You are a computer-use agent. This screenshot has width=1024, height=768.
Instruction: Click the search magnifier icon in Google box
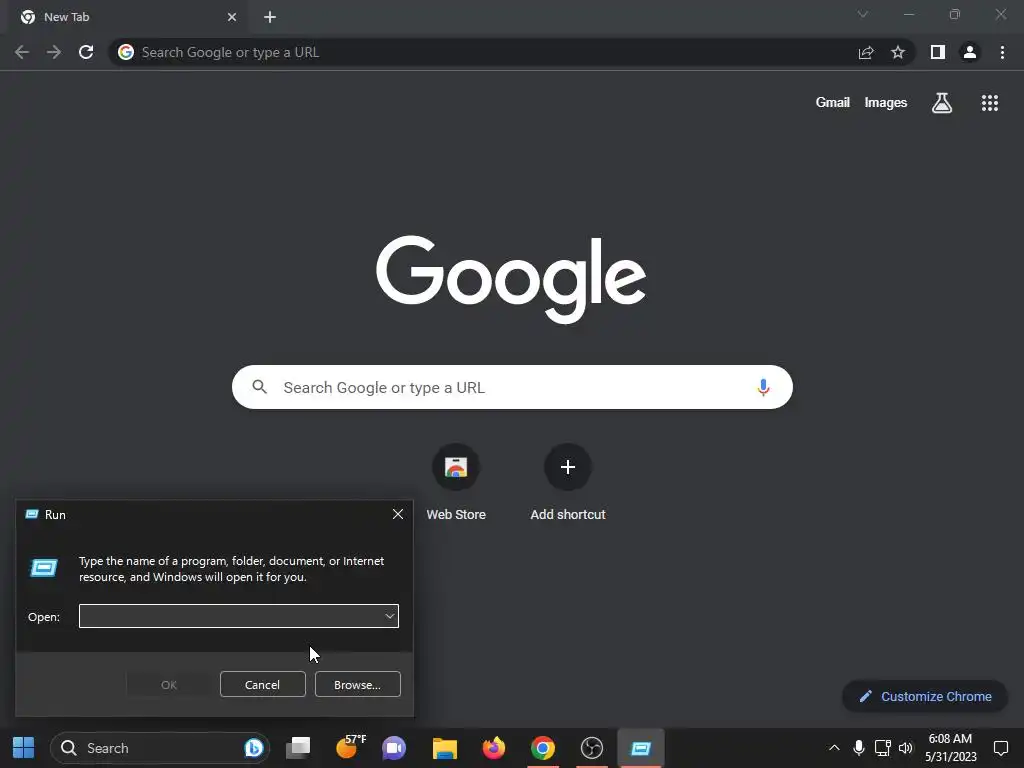(259, 387)
